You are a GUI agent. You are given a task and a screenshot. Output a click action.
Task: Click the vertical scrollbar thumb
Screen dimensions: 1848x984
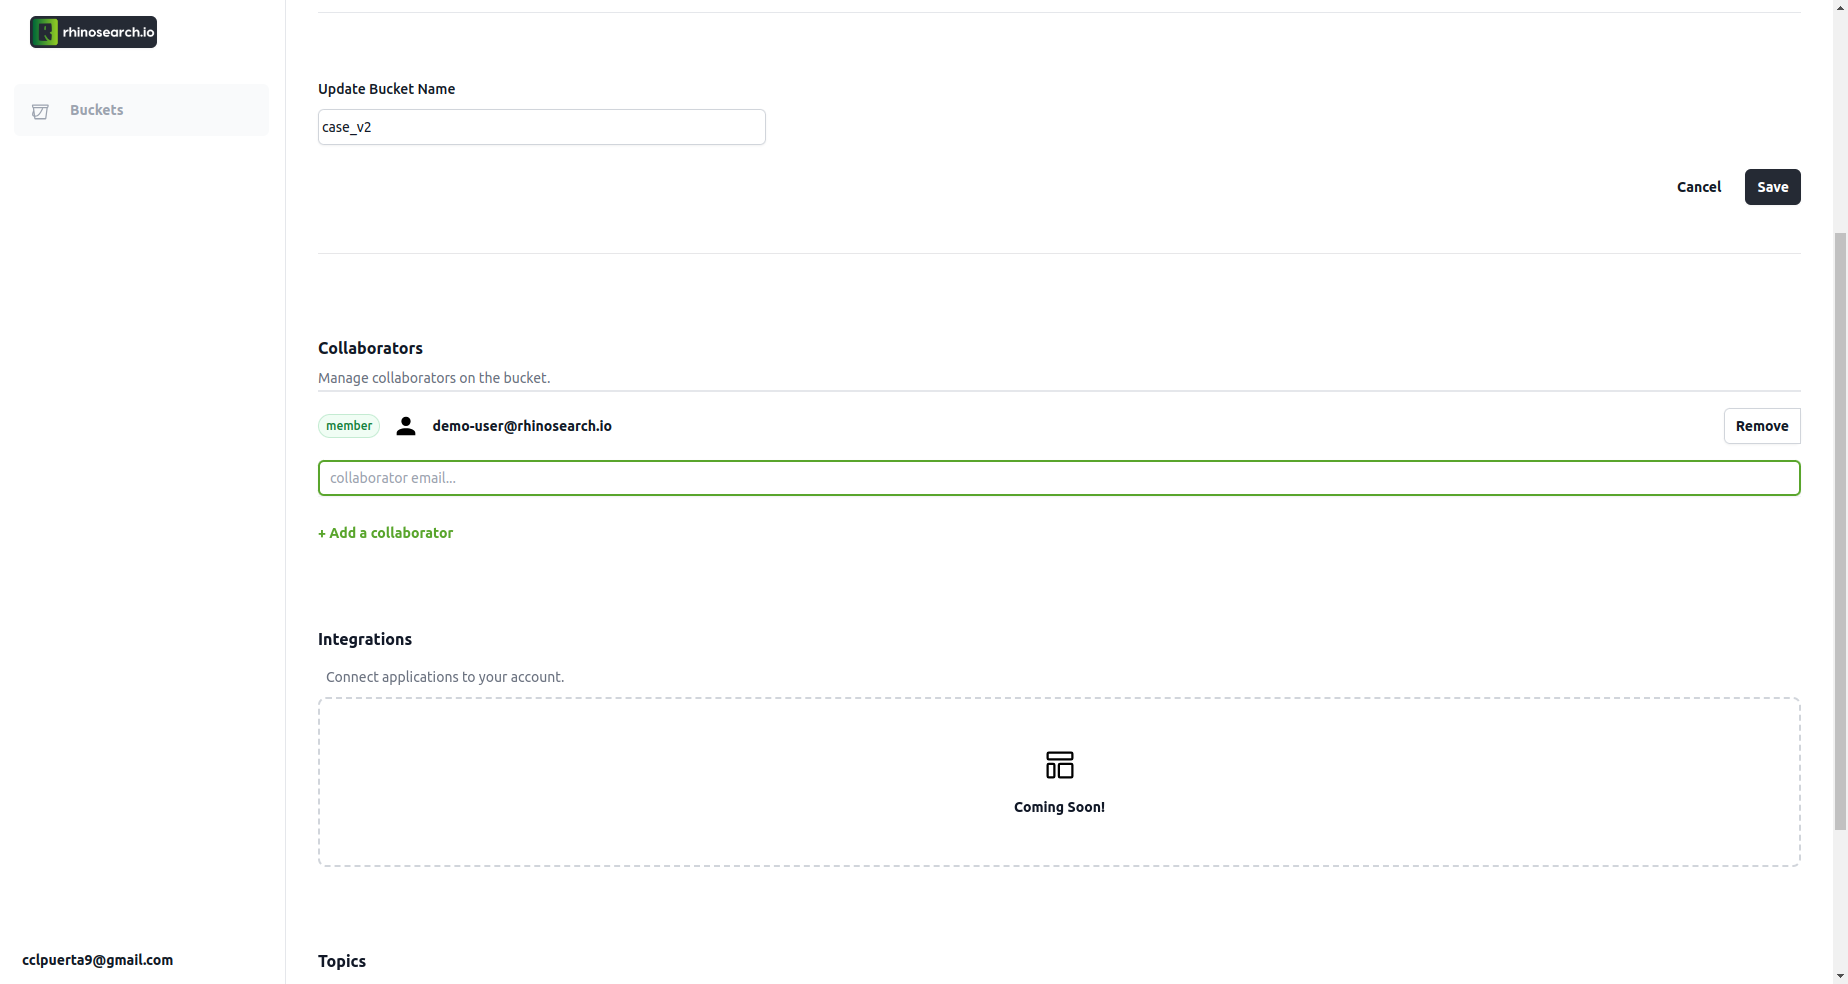(x=1840, y=530)
